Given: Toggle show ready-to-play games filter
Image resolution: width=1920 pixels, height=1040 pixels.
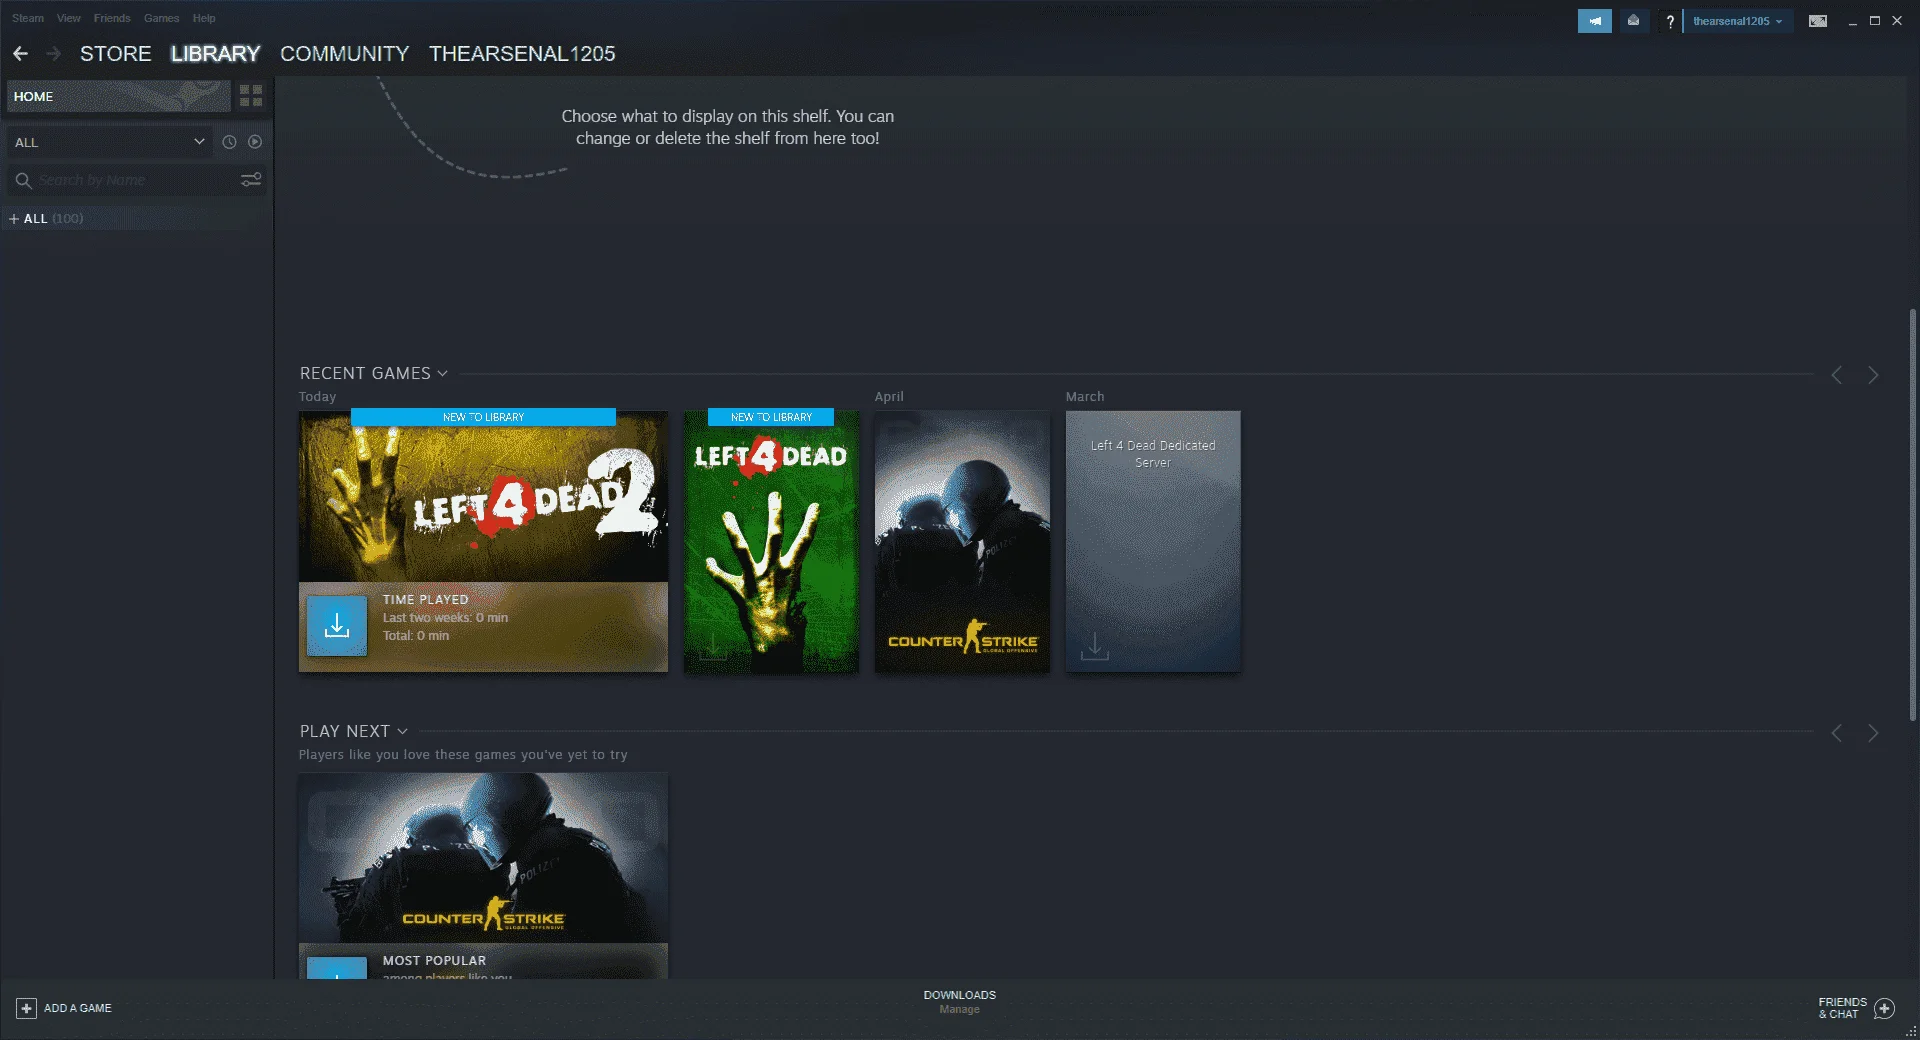Looking at the screenshot, I should click(255, 142).
